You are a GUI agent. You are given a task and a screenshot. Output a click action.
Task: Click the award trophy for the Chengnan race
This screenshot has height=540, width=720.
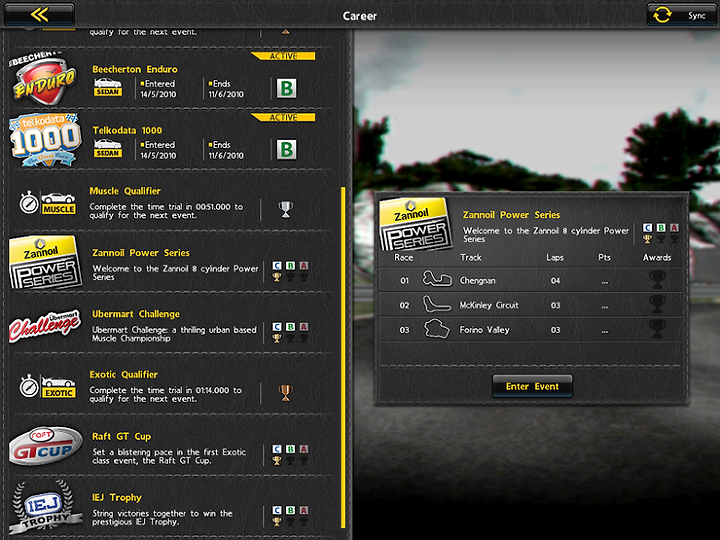[657, 279]
